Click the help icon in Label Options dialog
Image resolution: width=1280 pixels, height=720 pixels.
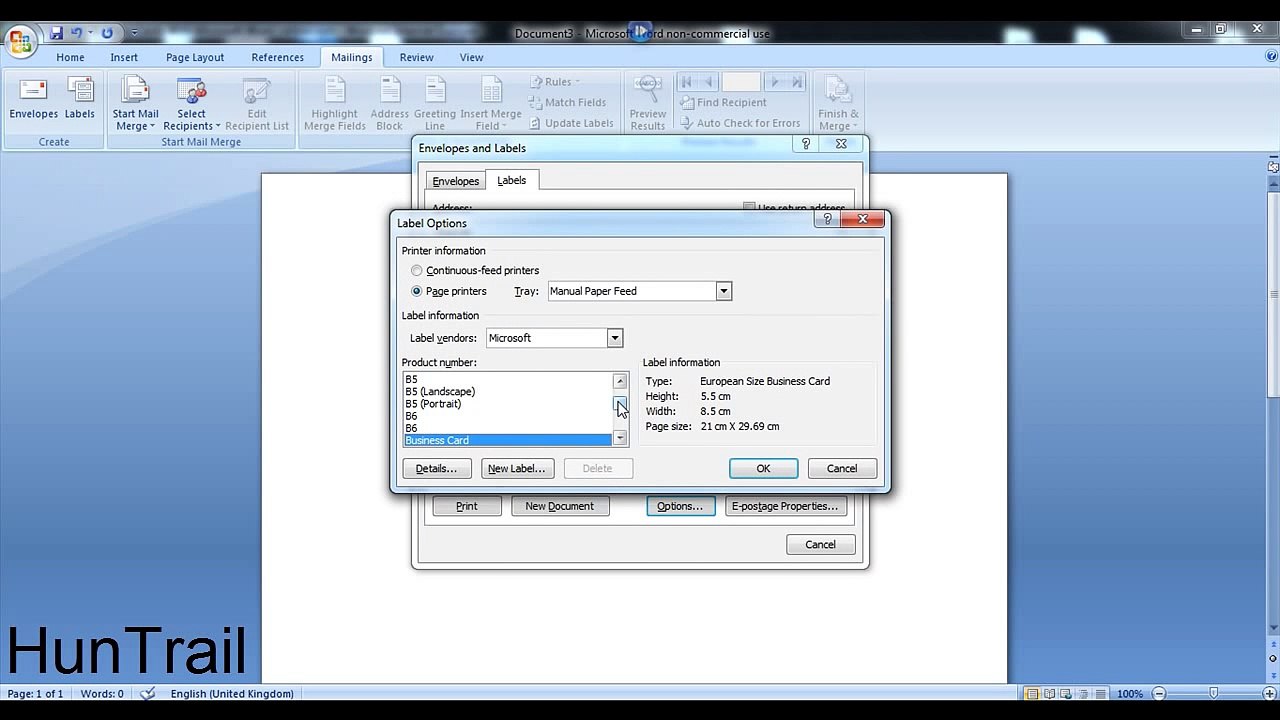(828, 219)
